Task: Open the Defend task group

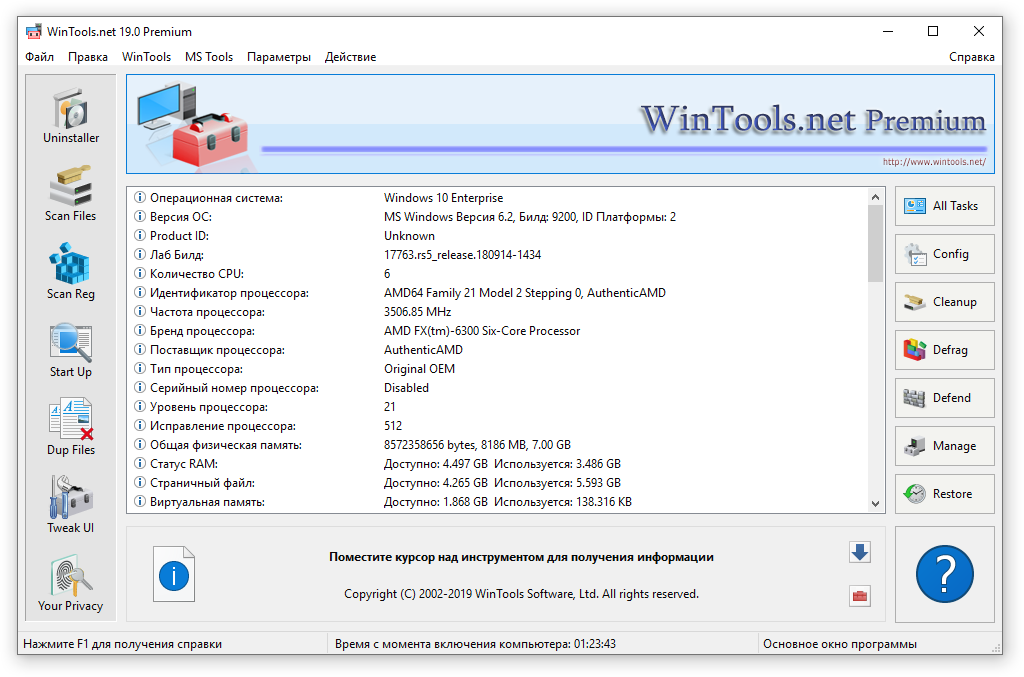Action: point(944,398)
